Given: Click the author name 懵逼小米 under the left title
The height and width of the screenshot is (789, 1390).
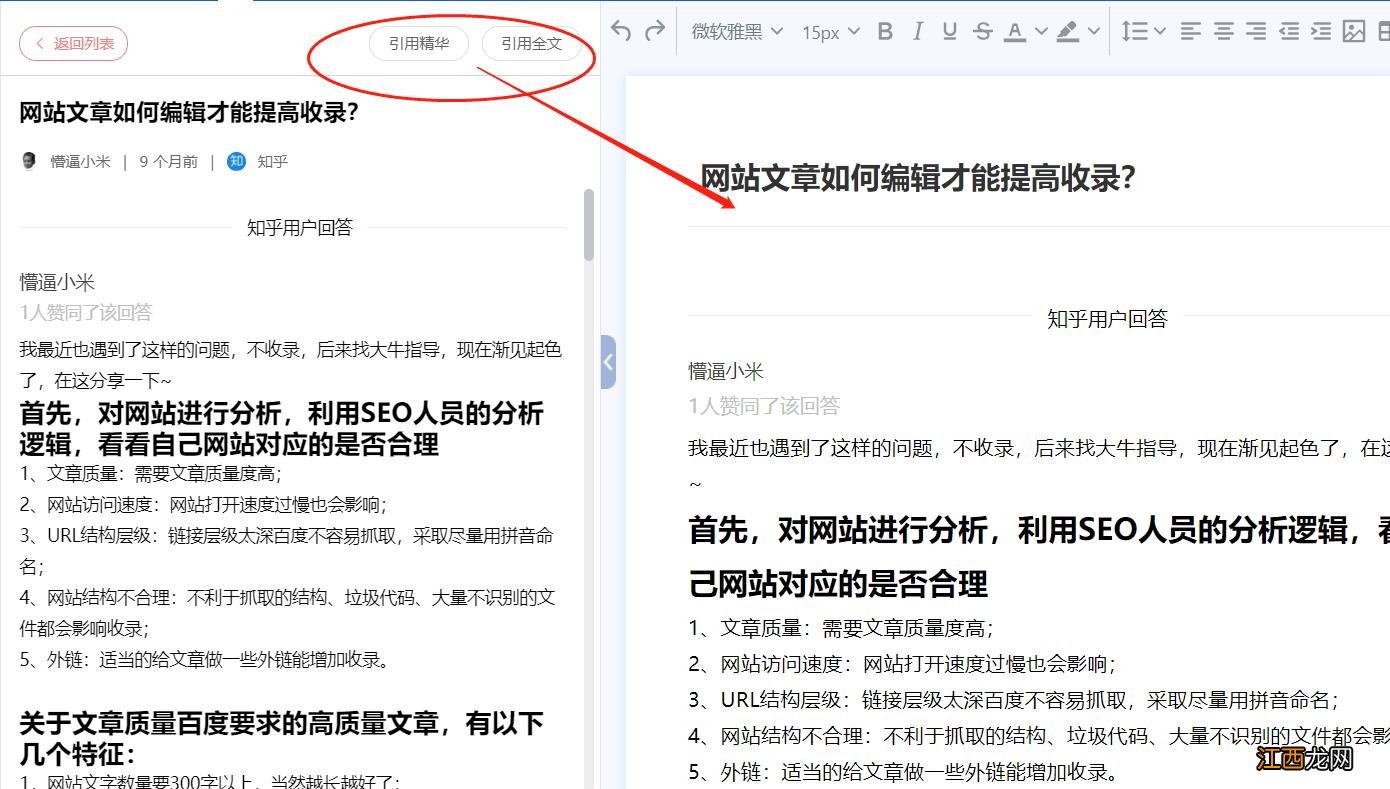Looking at the screenshot, I should click(80, 161).
